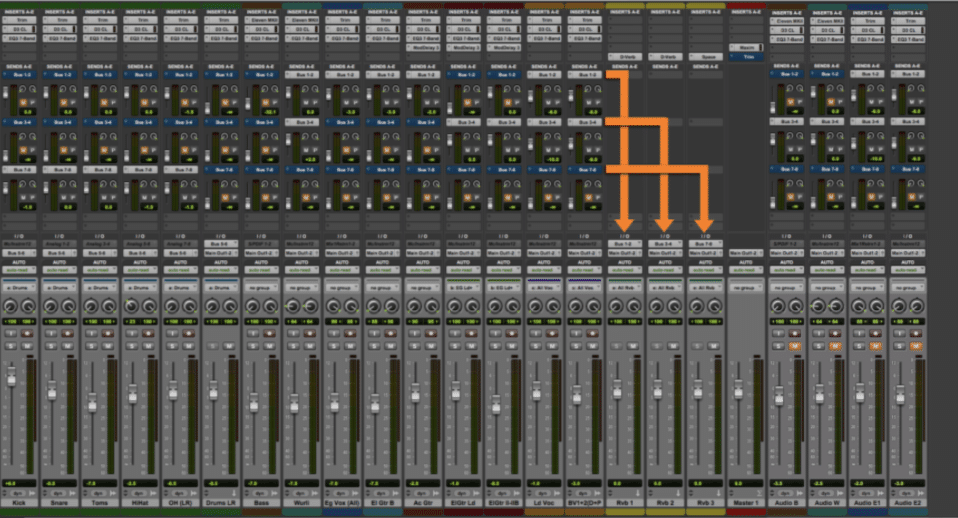Click the Master 1 volume fader

[738, 390]
